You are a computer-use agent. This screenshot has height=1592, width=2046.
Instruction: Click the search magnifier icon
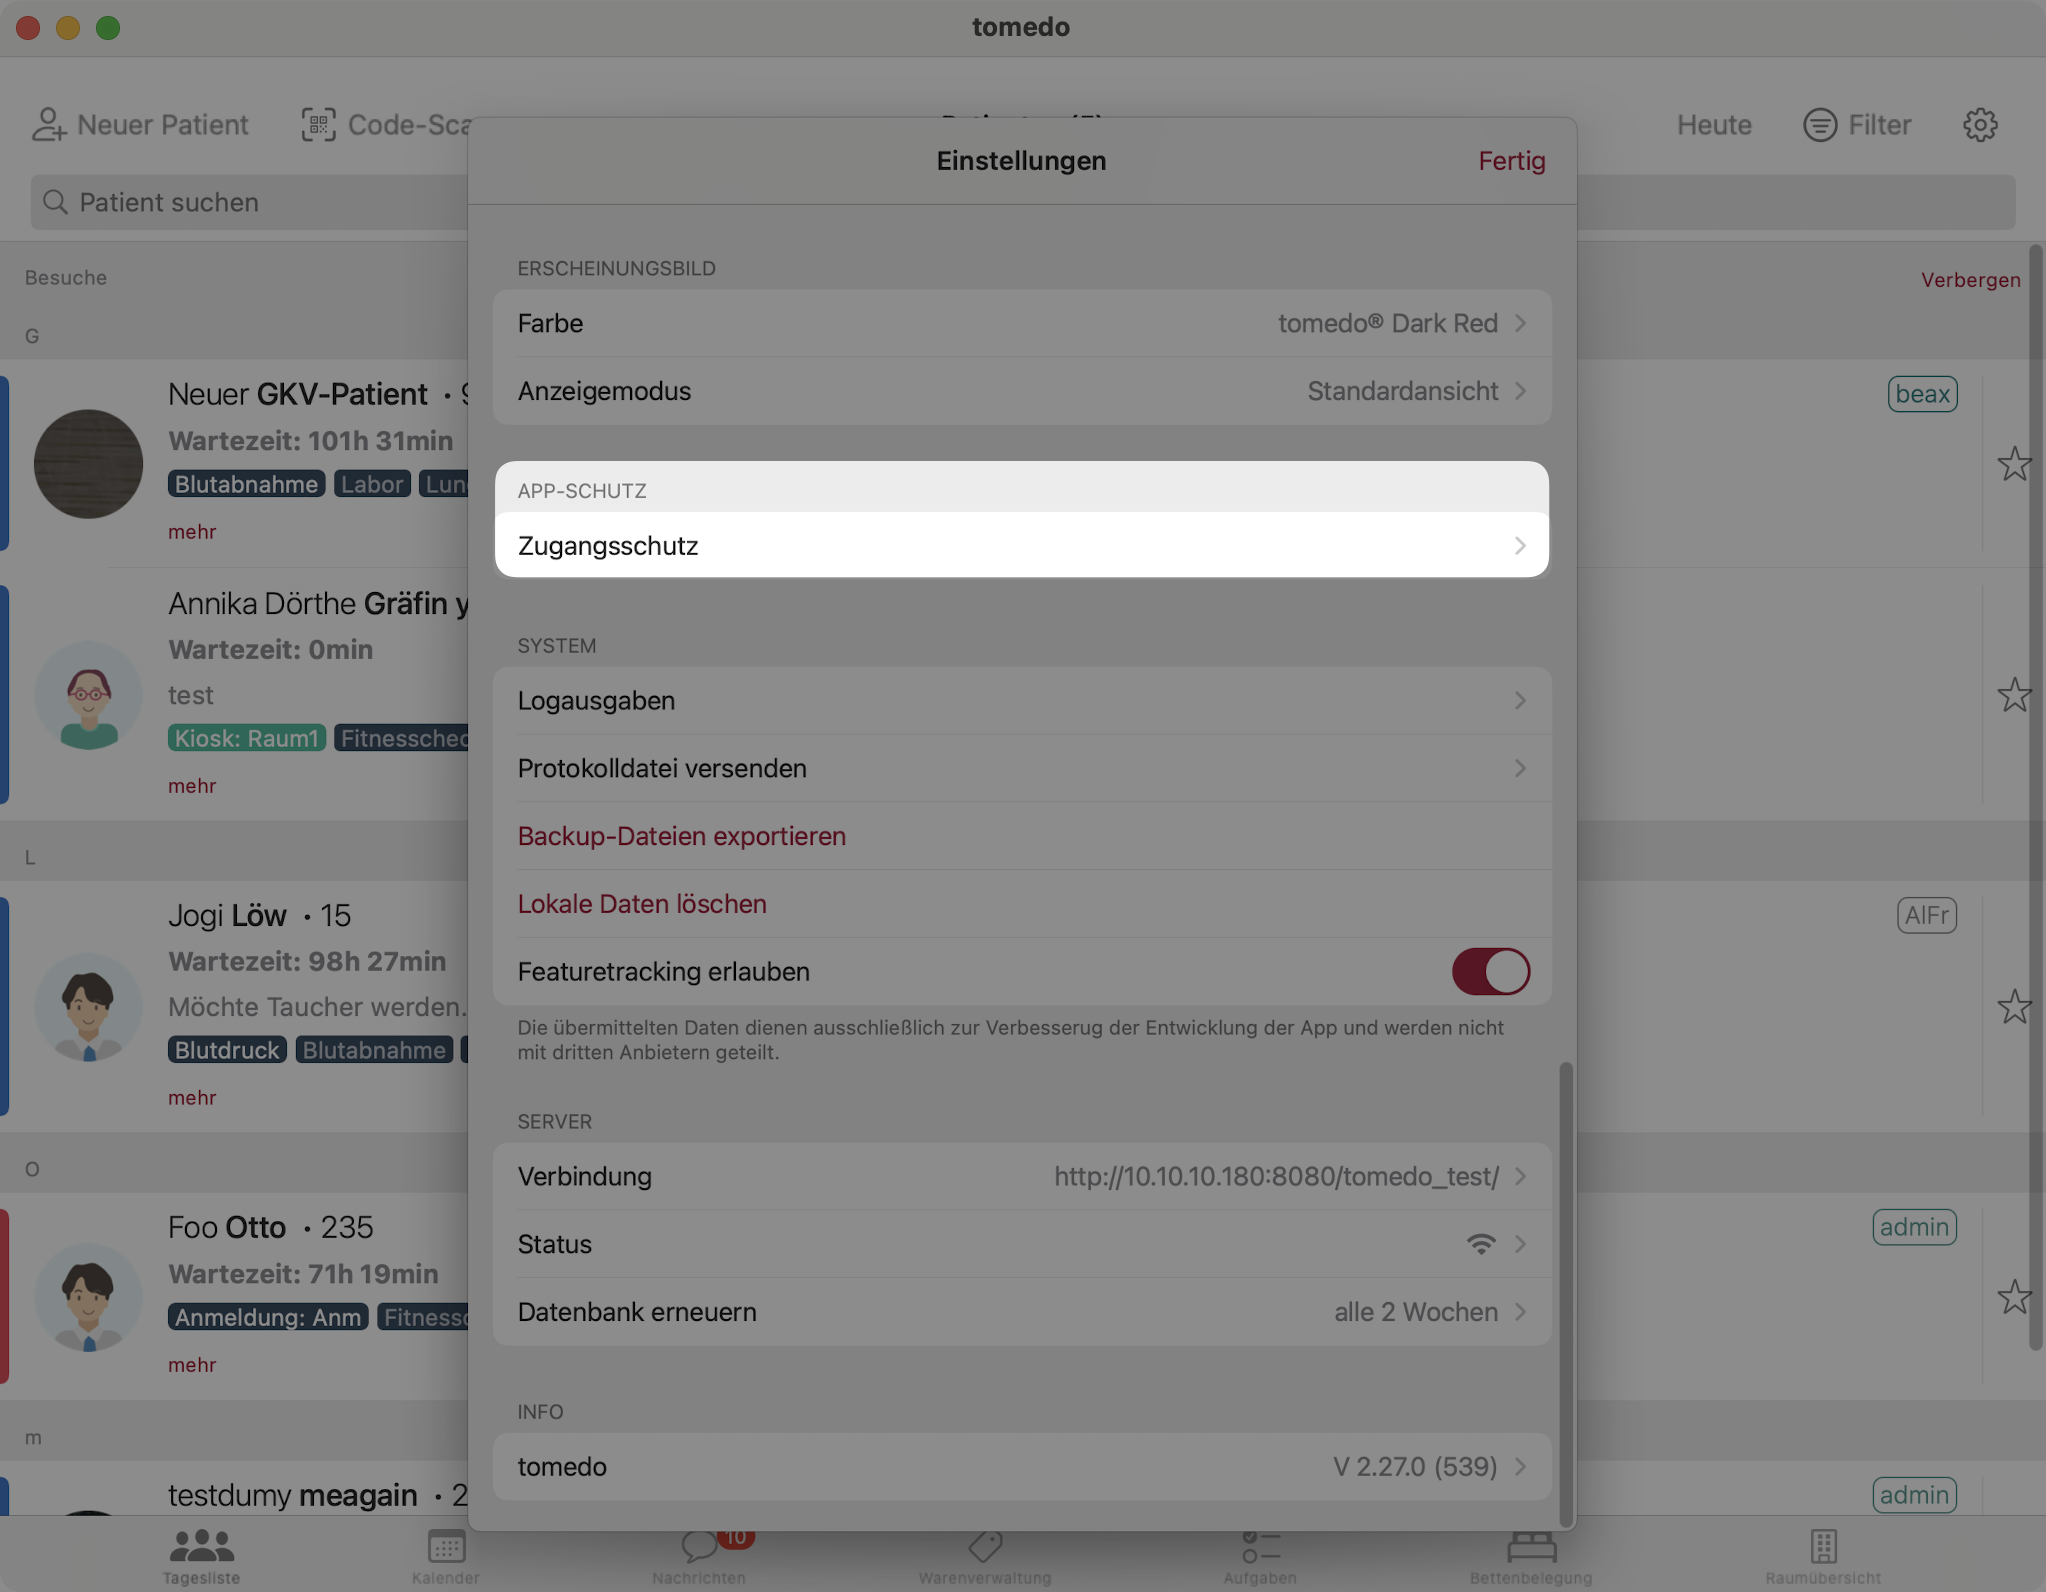click(x=56, y=202)
